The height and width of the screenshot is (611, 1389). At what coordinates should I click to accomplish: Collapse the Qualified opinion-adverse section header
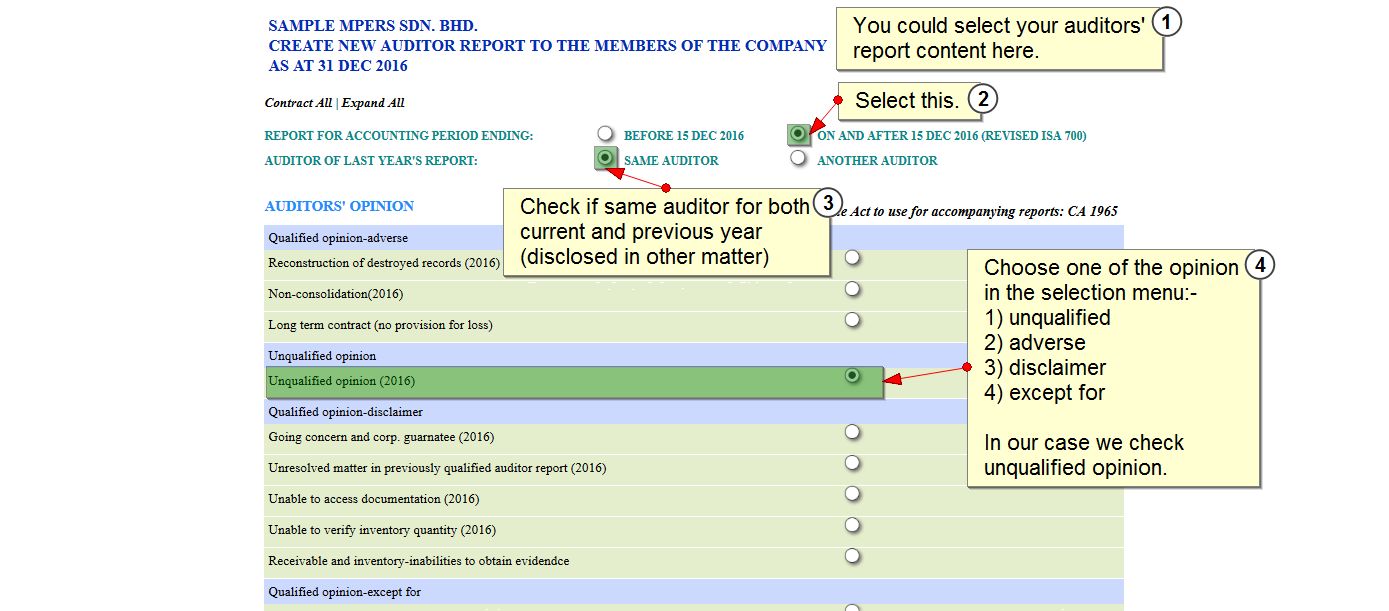(338, 238)
